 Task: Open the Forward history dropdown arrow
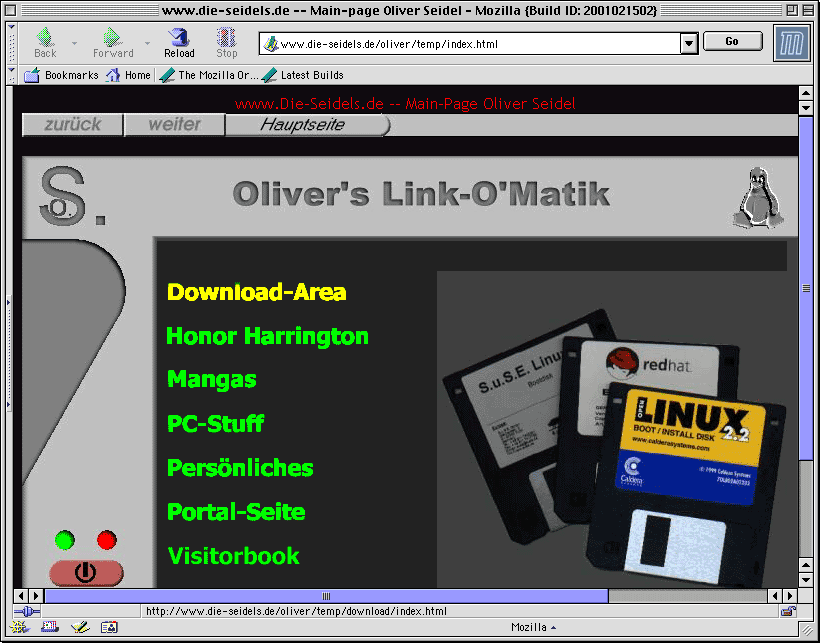click(x=147, y=43)
